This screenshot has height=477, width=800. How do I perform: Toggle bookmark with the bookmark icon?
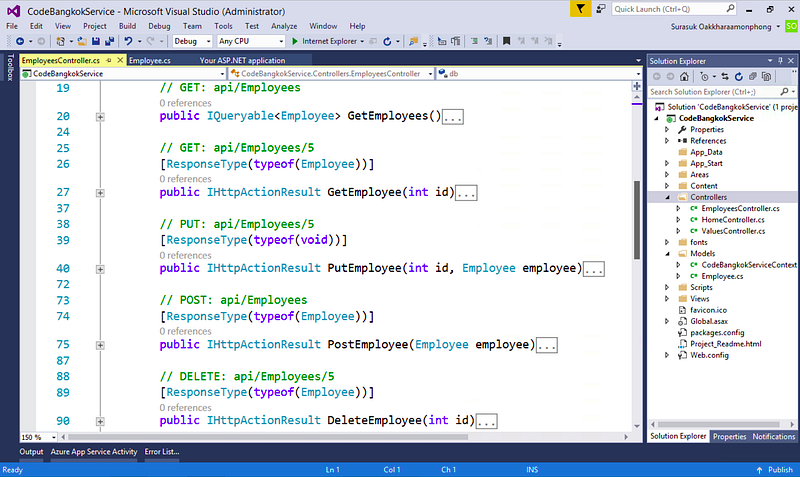(x=507, y=41)
